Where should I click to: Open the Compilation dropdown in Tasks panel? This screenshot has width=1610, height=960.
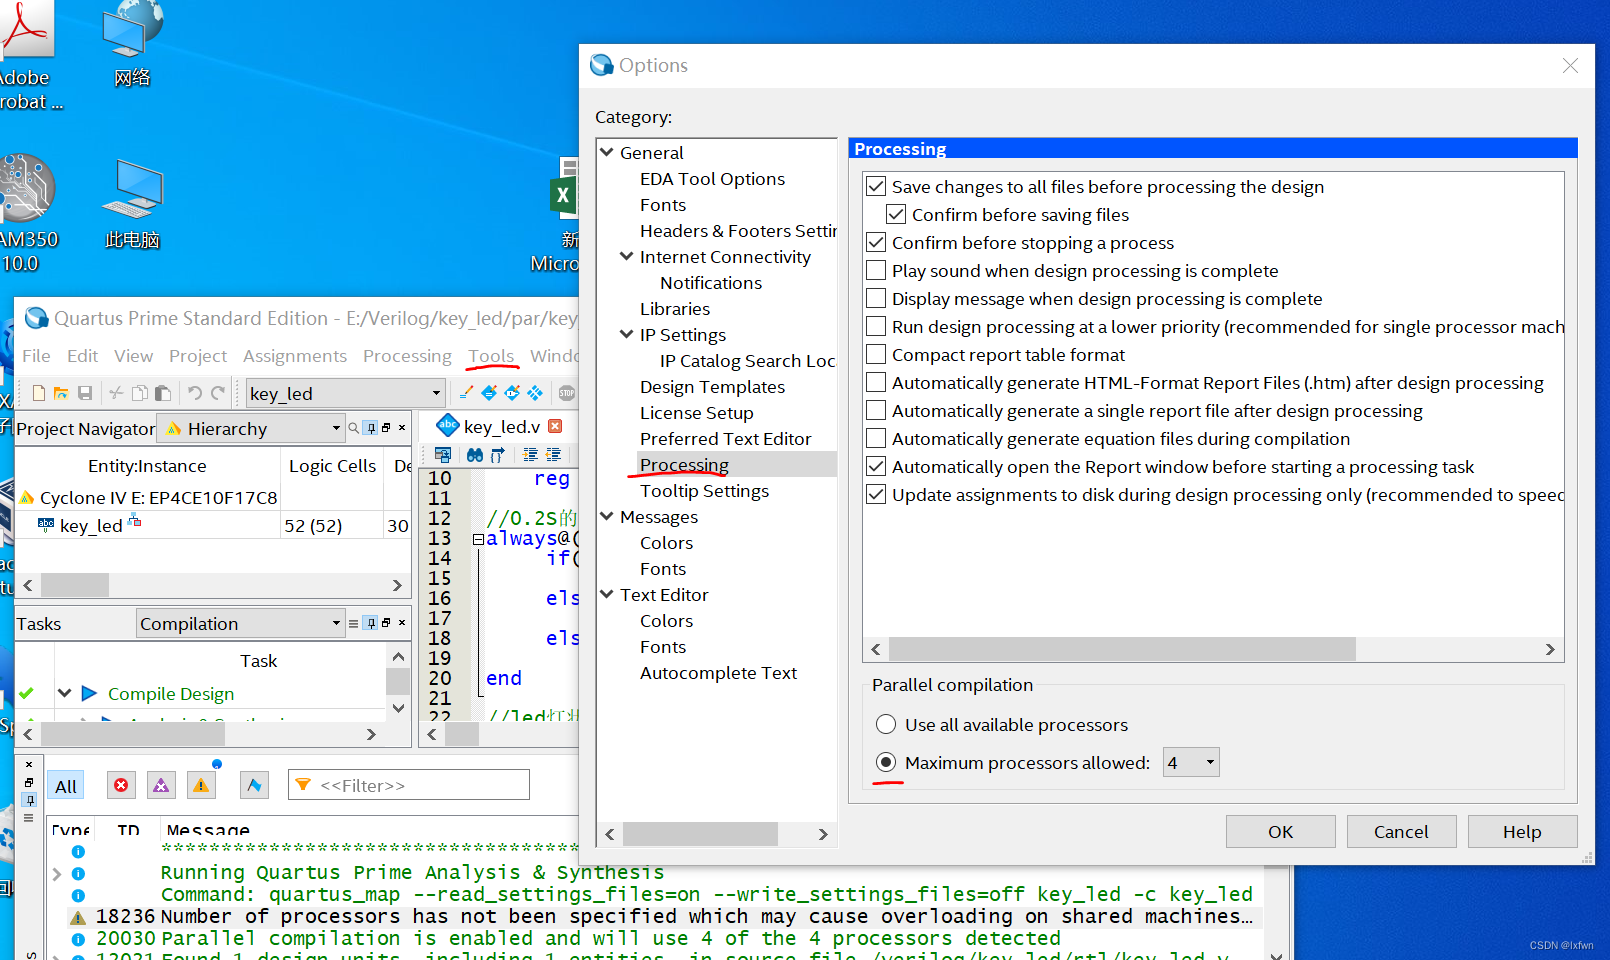[x=240, y=623]
